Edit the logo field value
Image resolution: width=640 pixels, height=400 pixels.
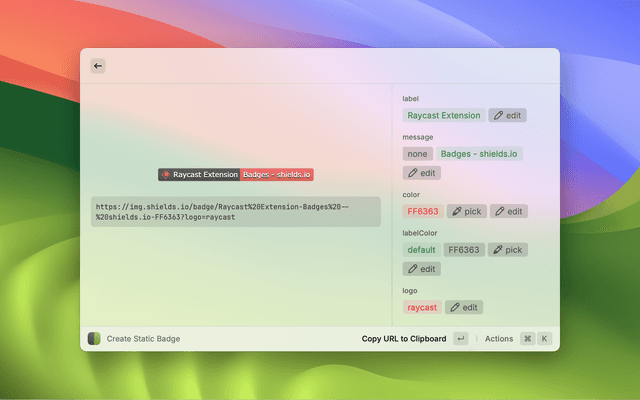tap(464, 308)
